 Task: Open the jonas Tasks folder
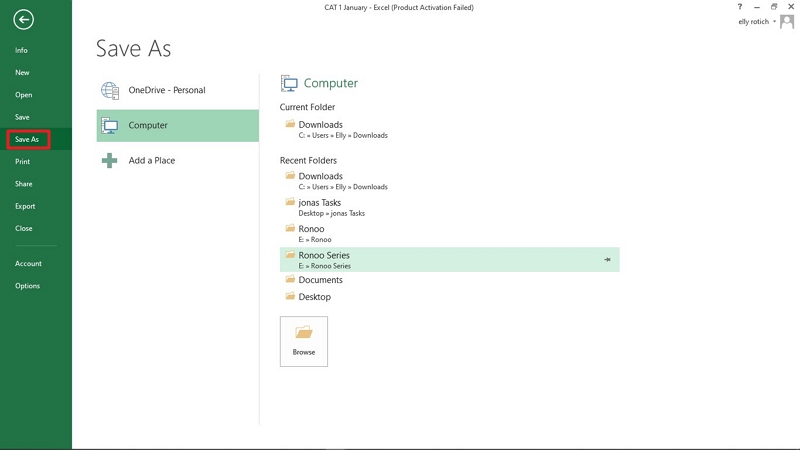449,208
